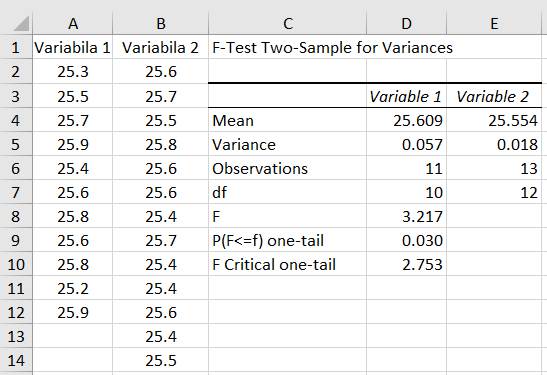Select column A header
The height and width of the screenshot is (375, 547).
(x=73, y=24)
